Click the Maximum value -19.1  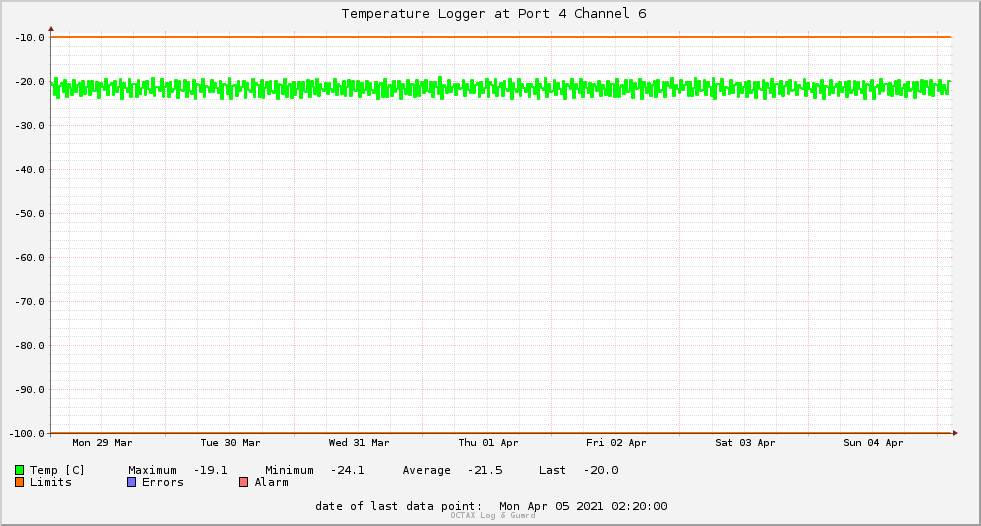tap(210, 470)
